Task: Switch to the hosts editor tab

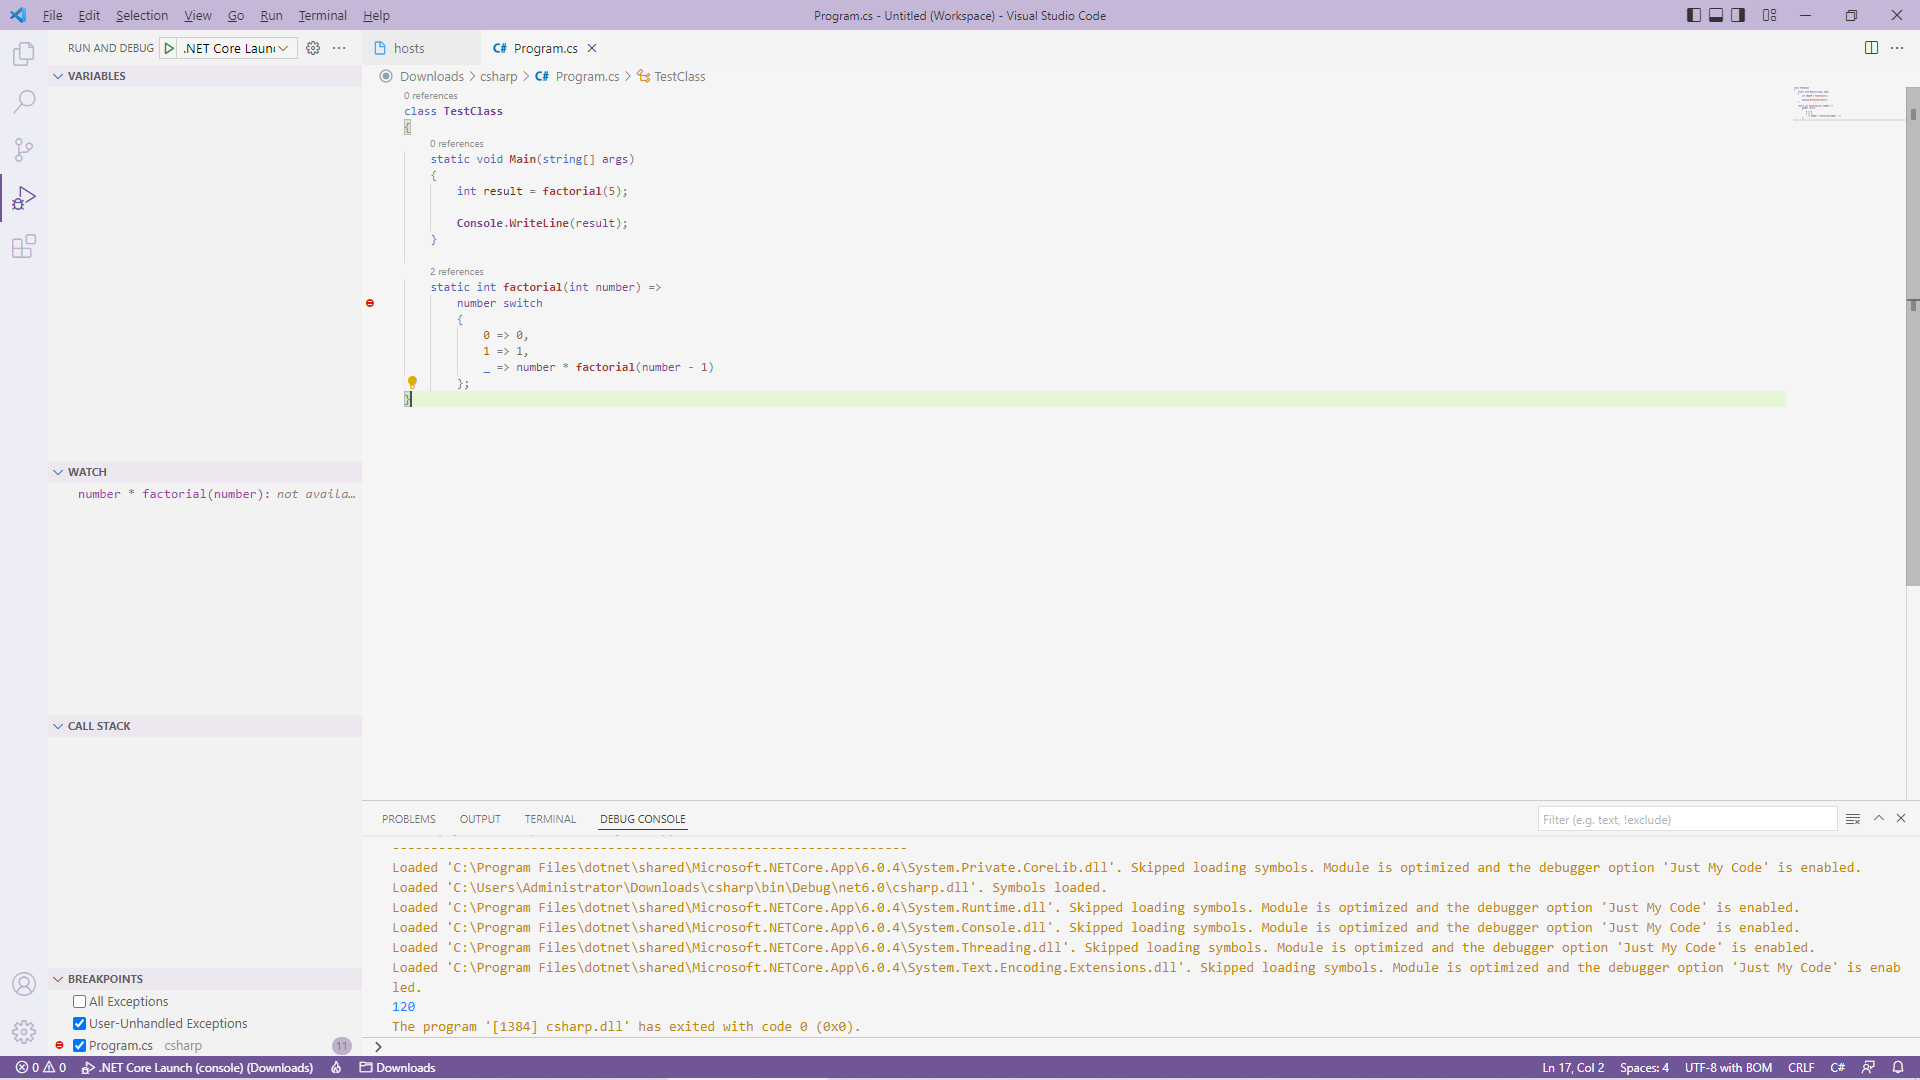Action: [x=409, y=48]
